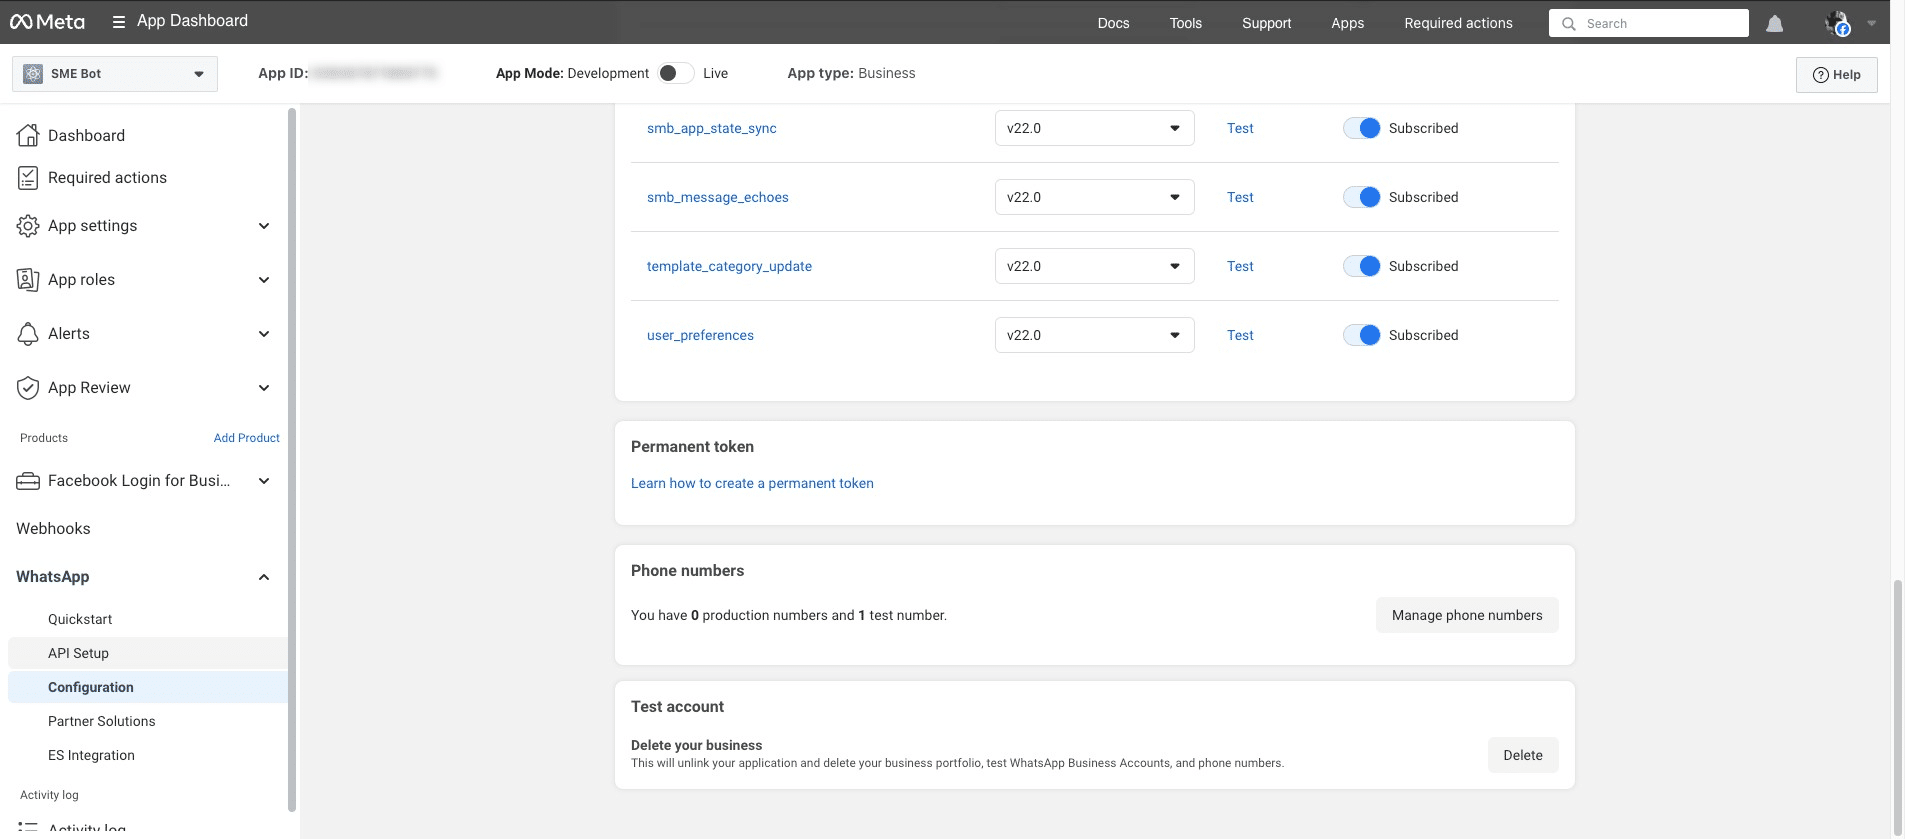Click the App roles badge icon

[28, 280]
